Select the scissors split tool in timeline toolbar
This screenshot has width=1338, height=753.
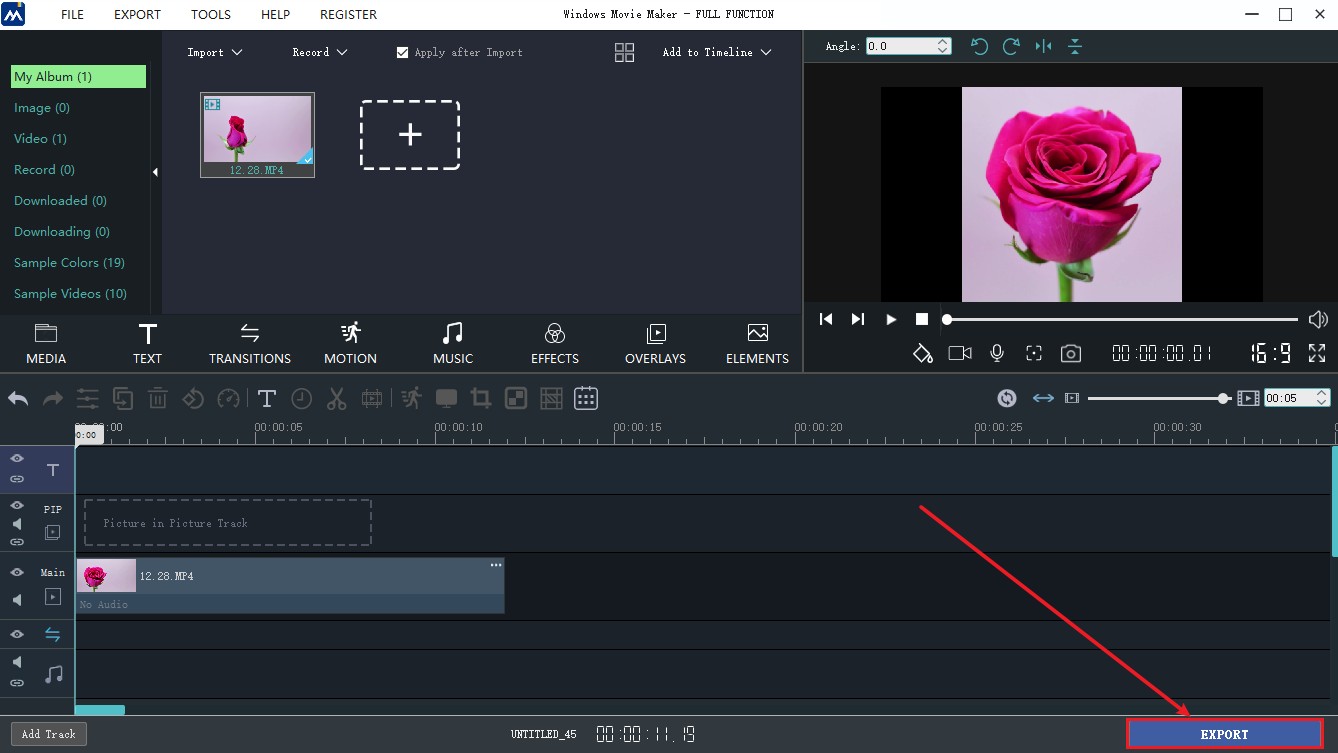coord(337,398)
